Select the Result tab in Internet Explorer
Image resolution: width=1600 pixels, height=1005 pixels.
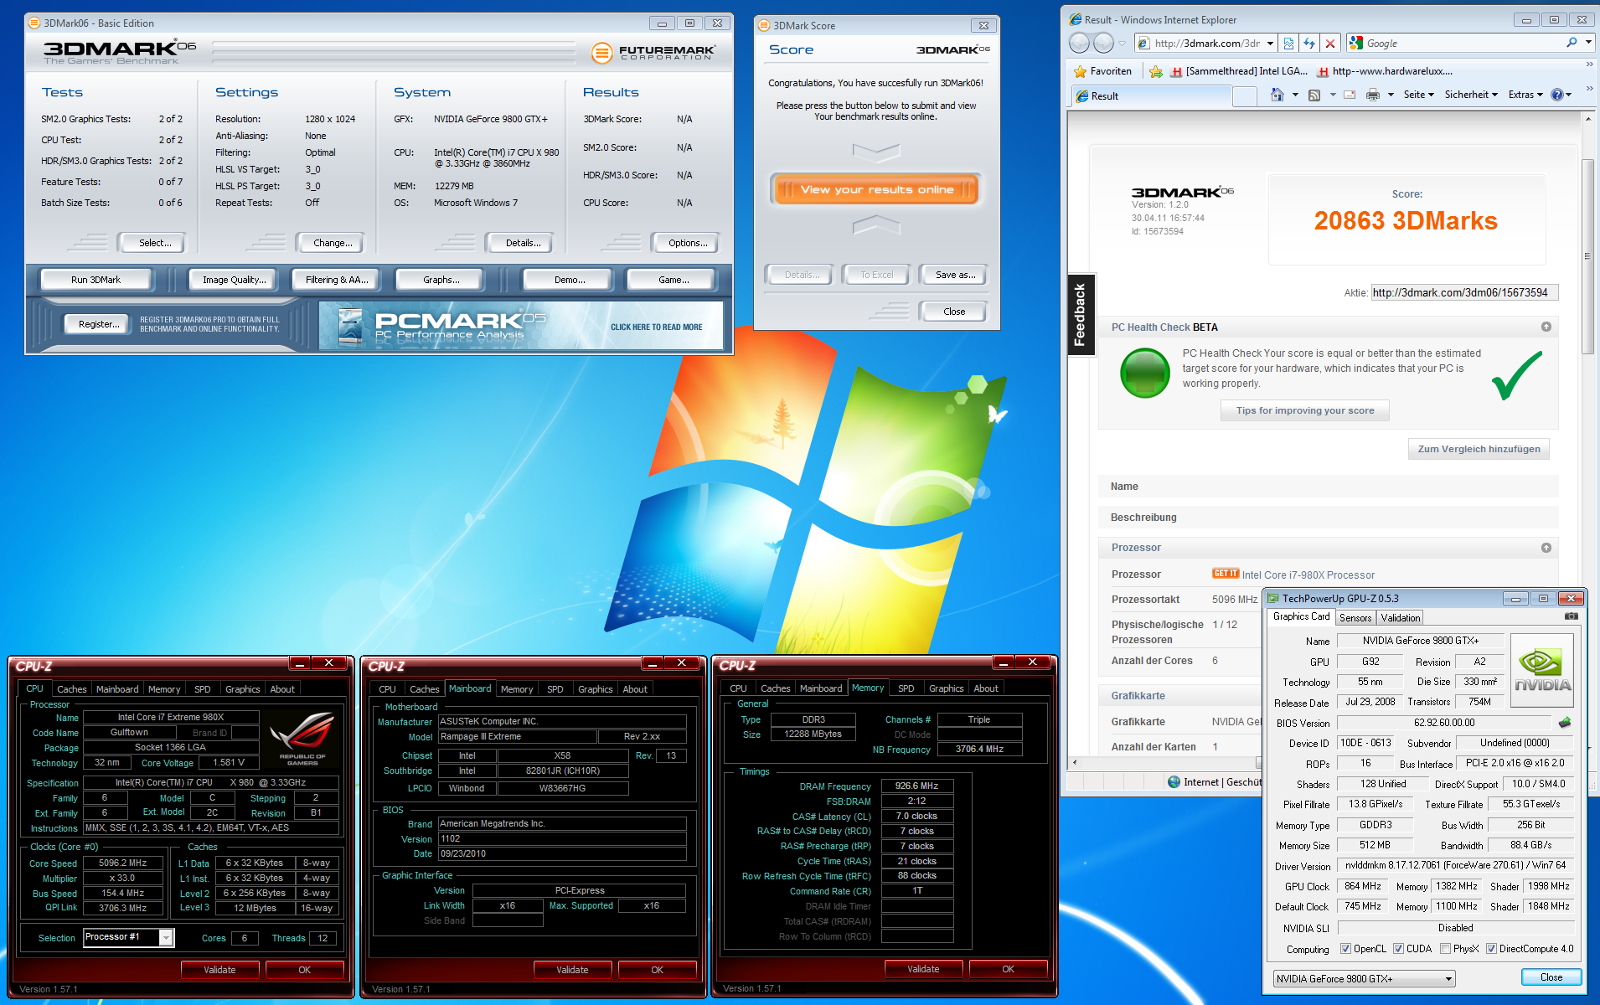coord(1150,96)
